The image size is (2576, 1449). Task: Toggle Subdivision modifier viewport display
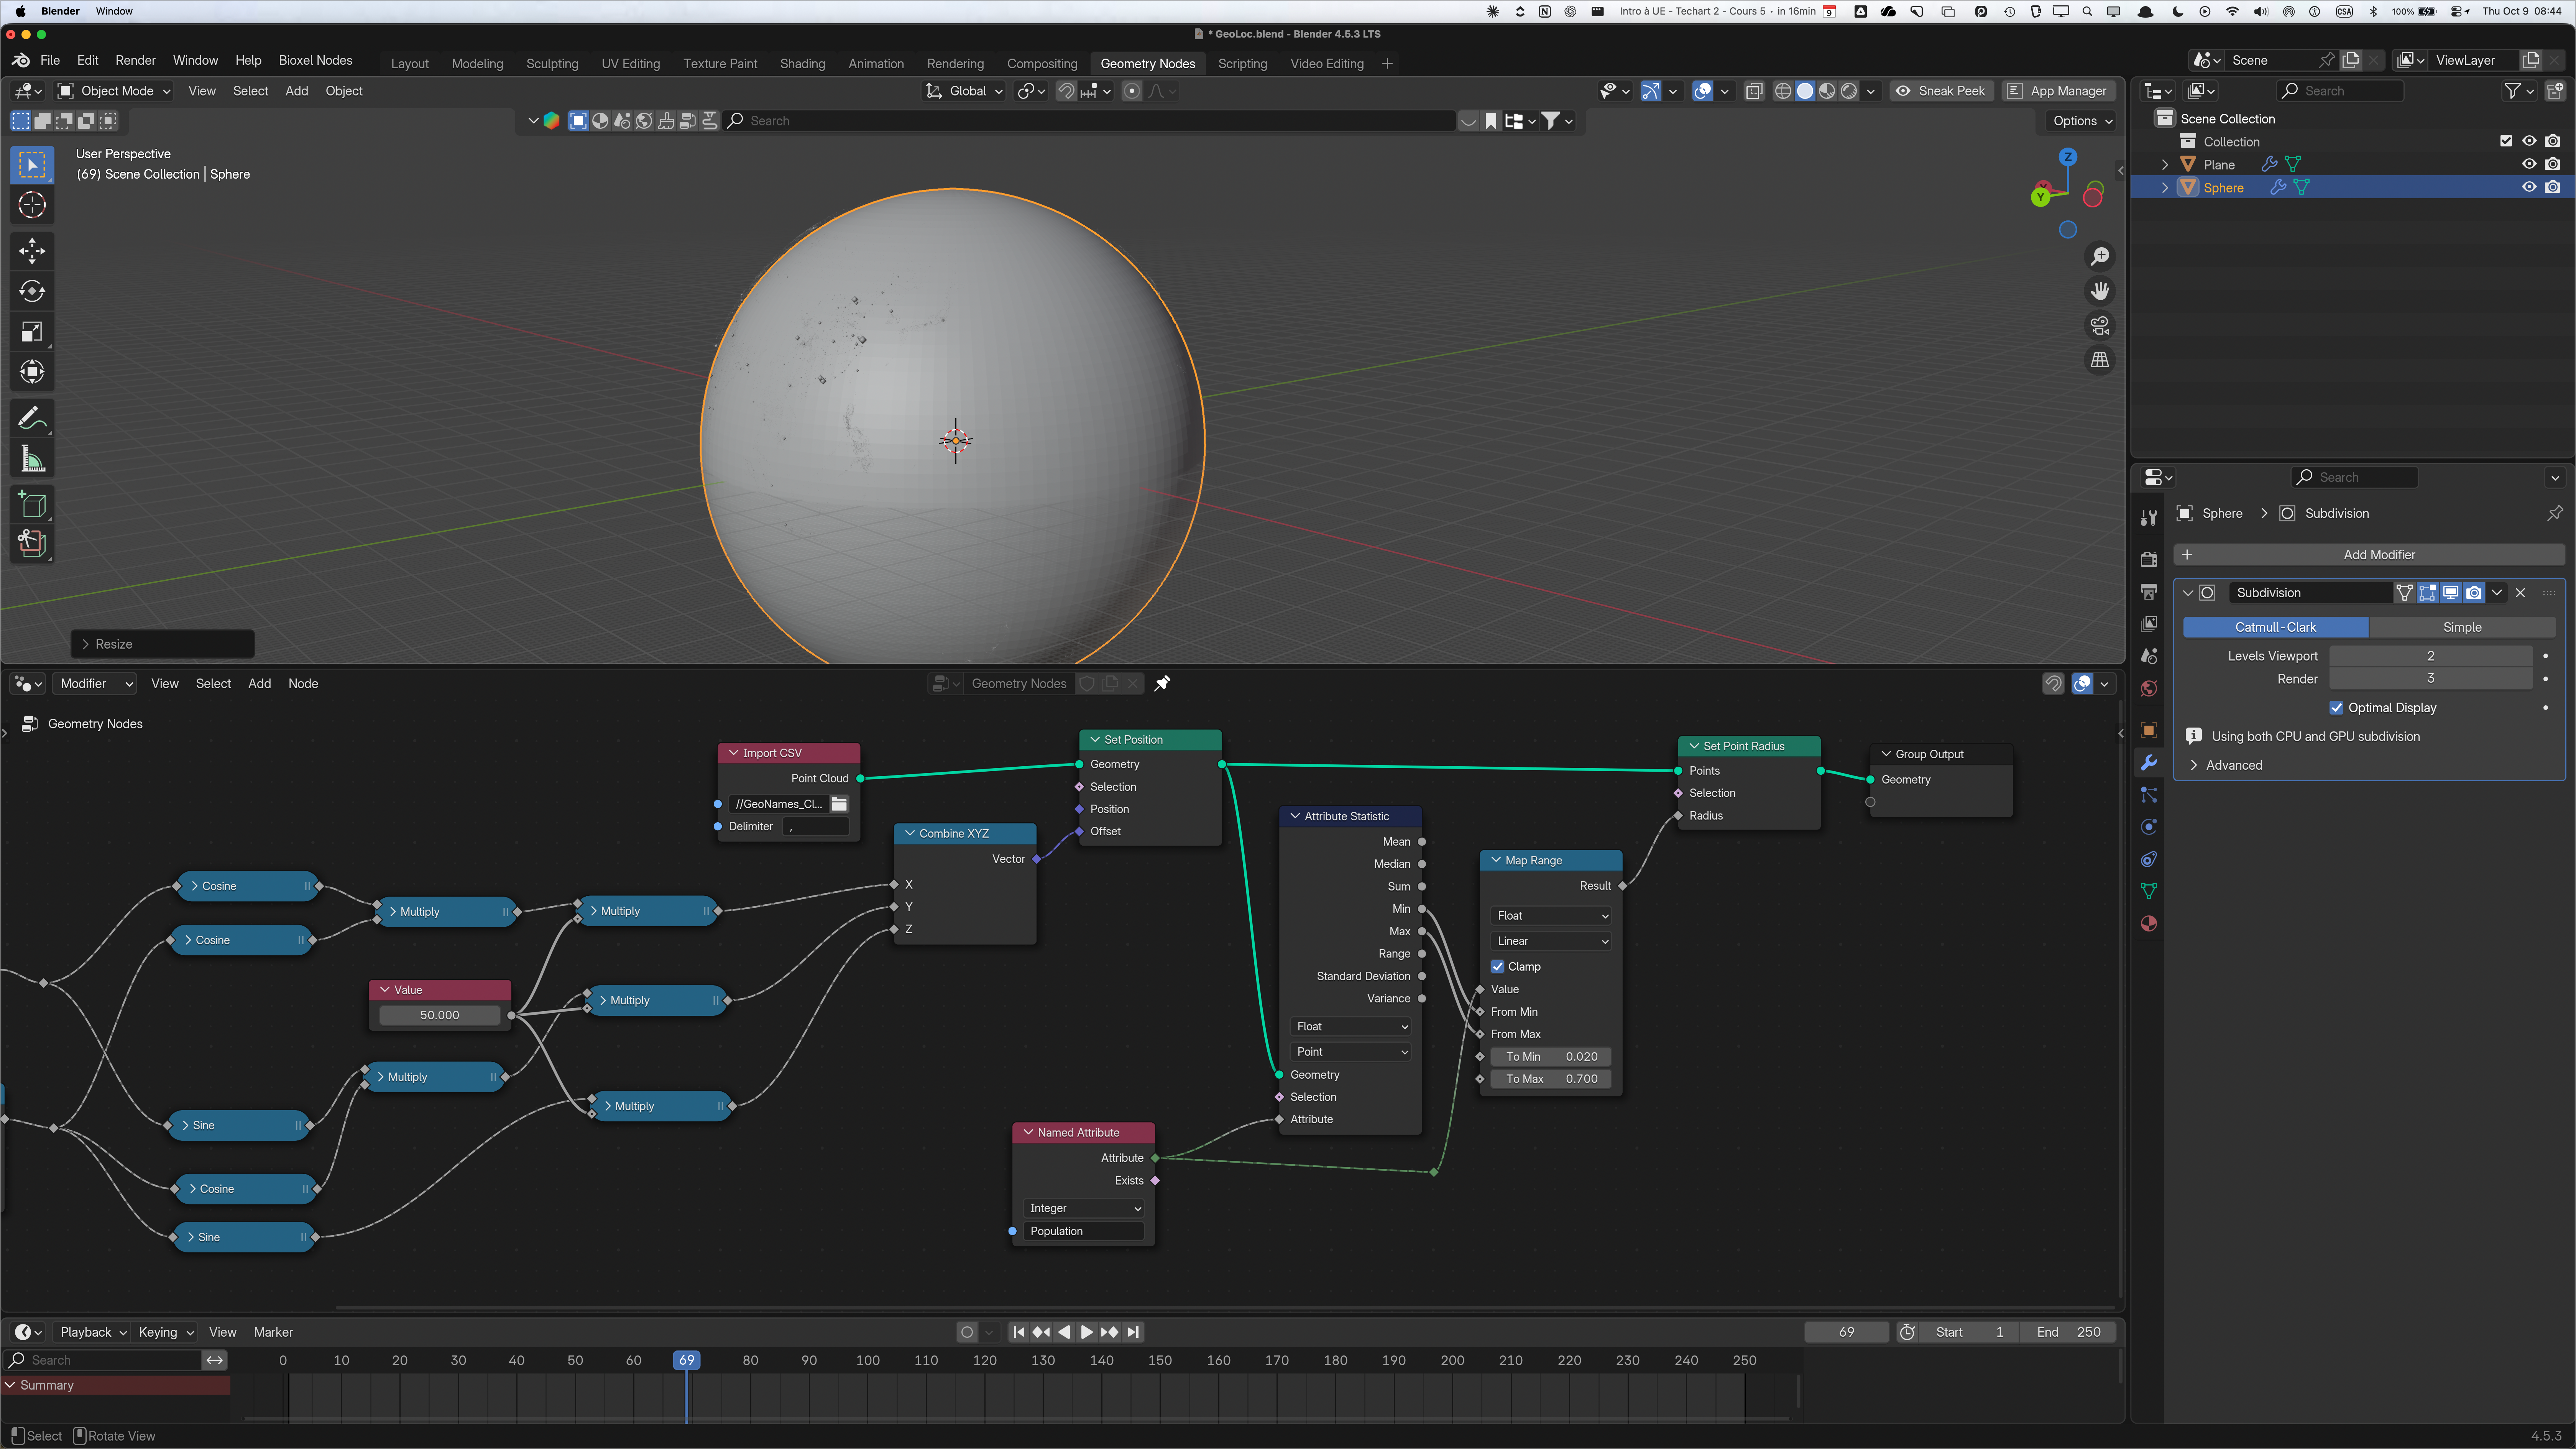(2451, 593)
